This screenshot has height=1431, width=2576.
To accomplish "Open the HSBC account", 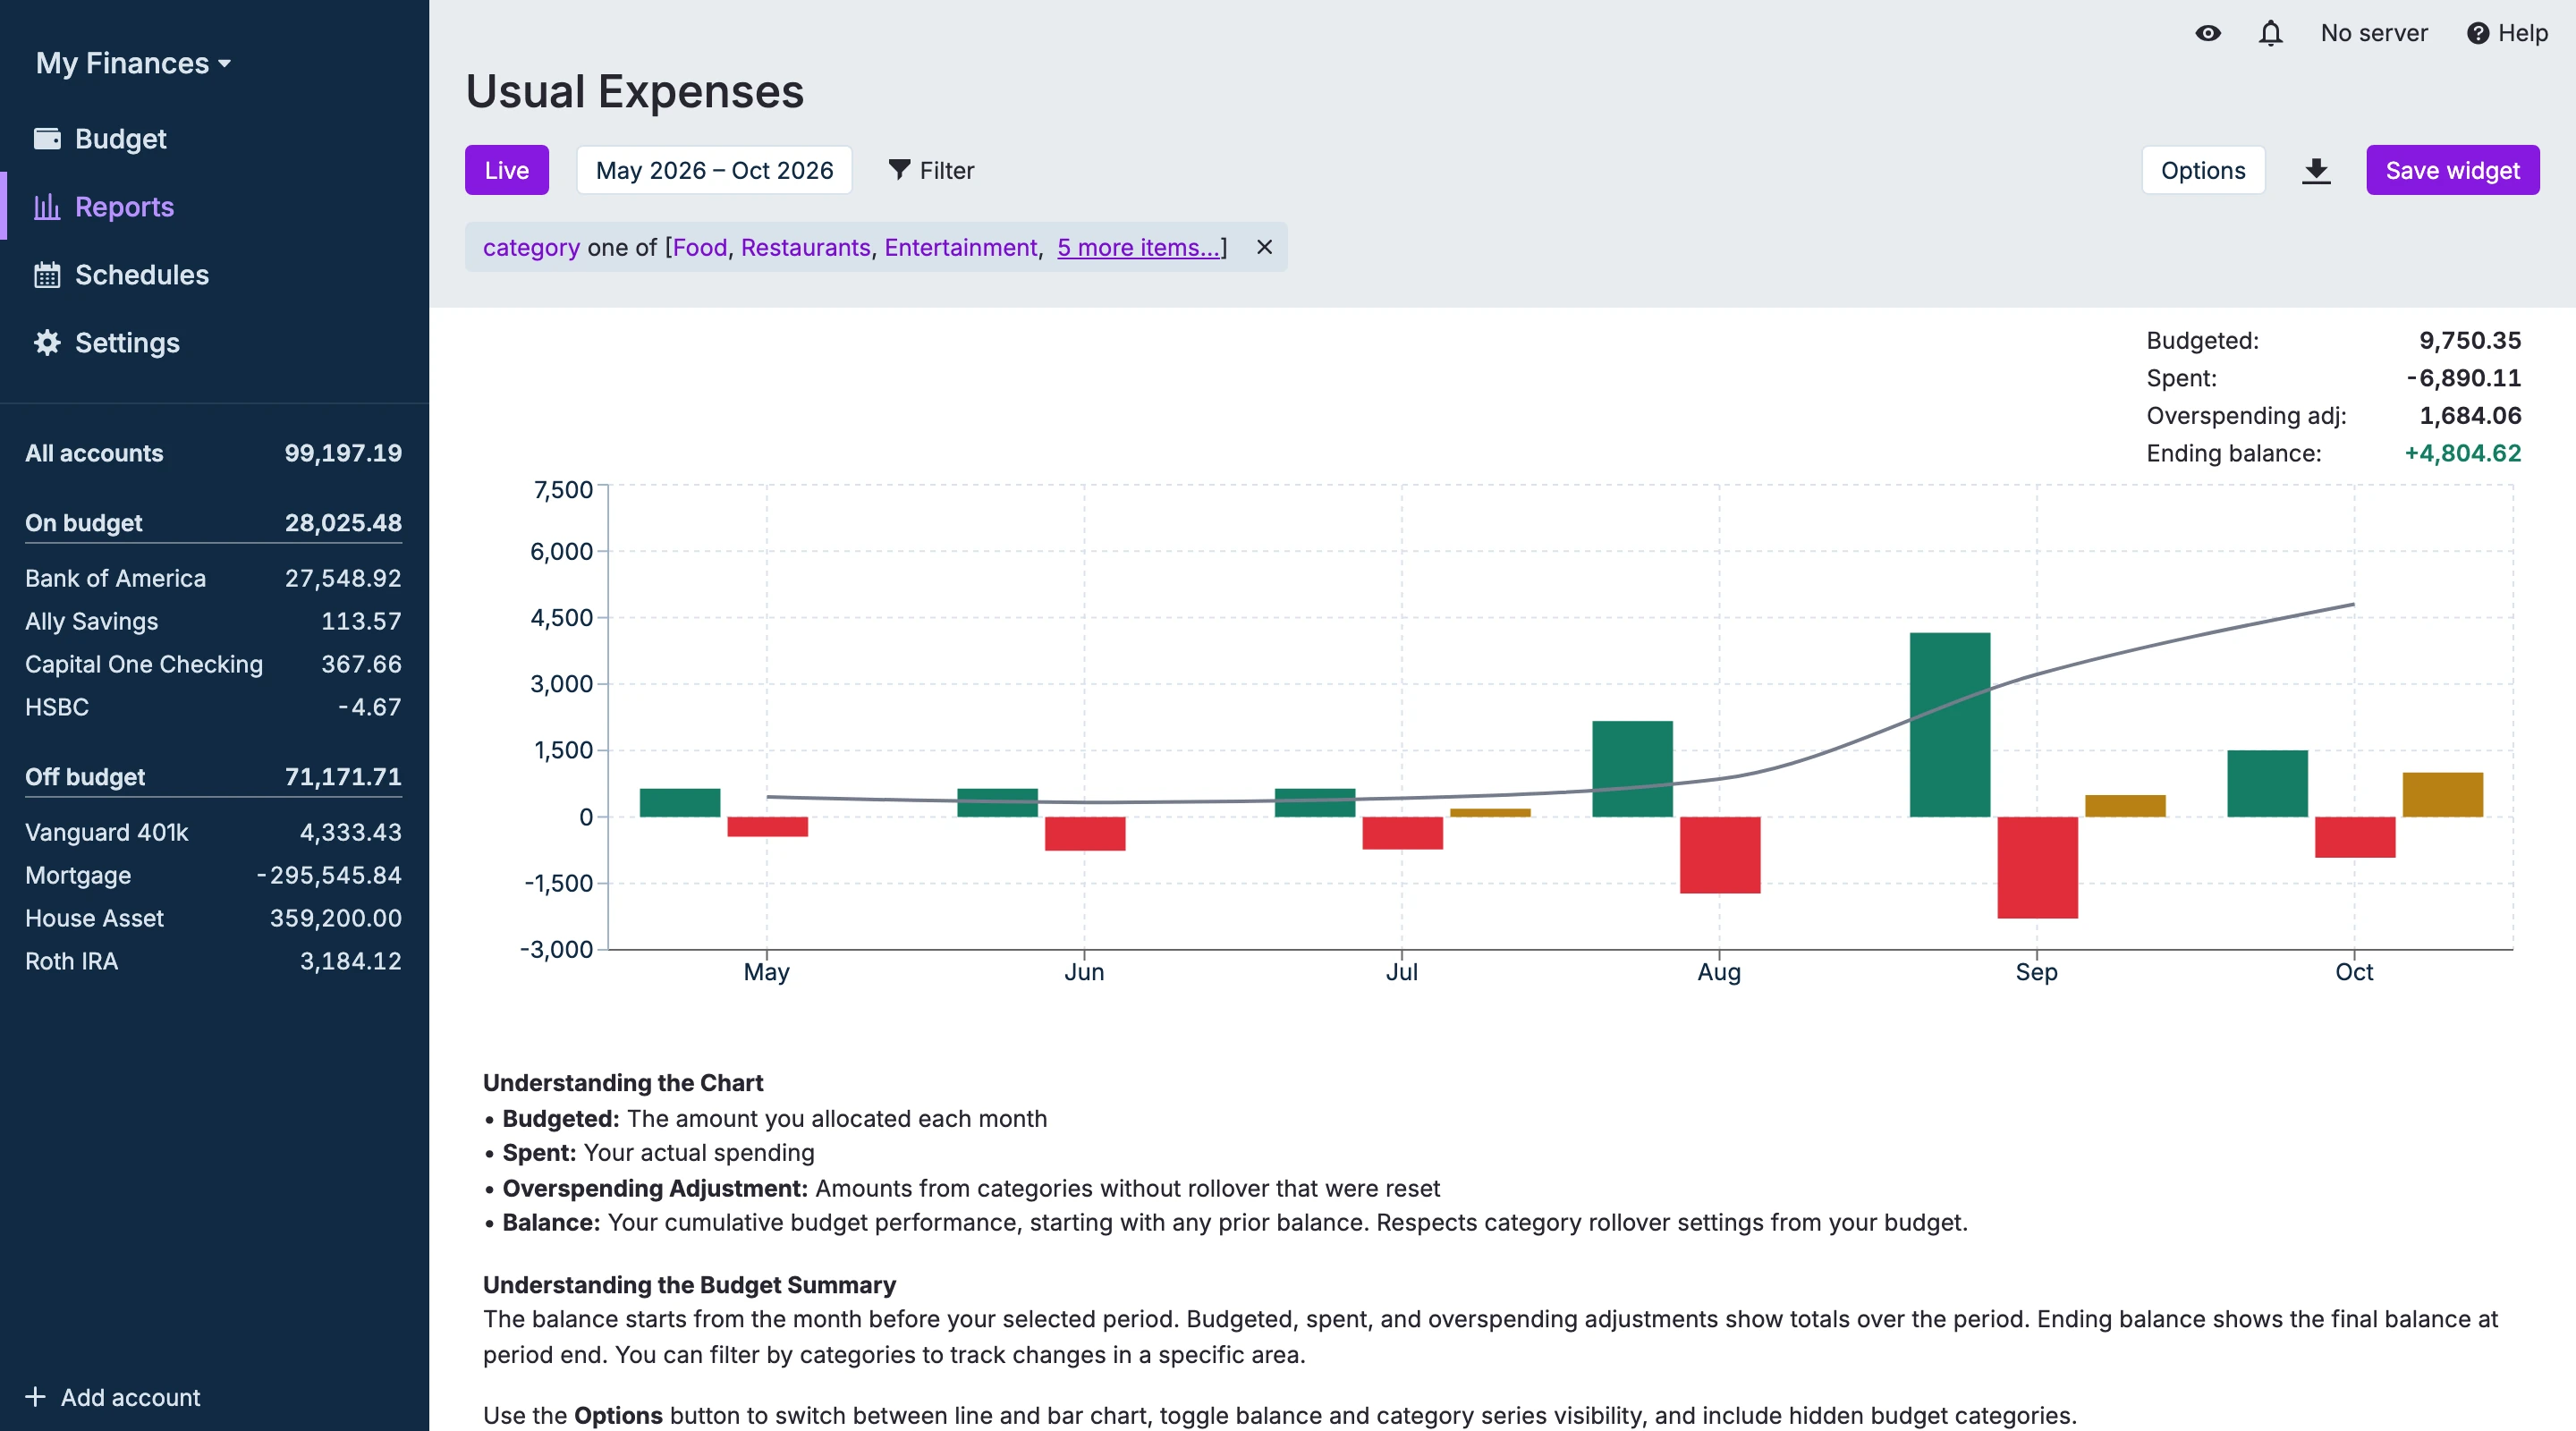I will point(214,707).
